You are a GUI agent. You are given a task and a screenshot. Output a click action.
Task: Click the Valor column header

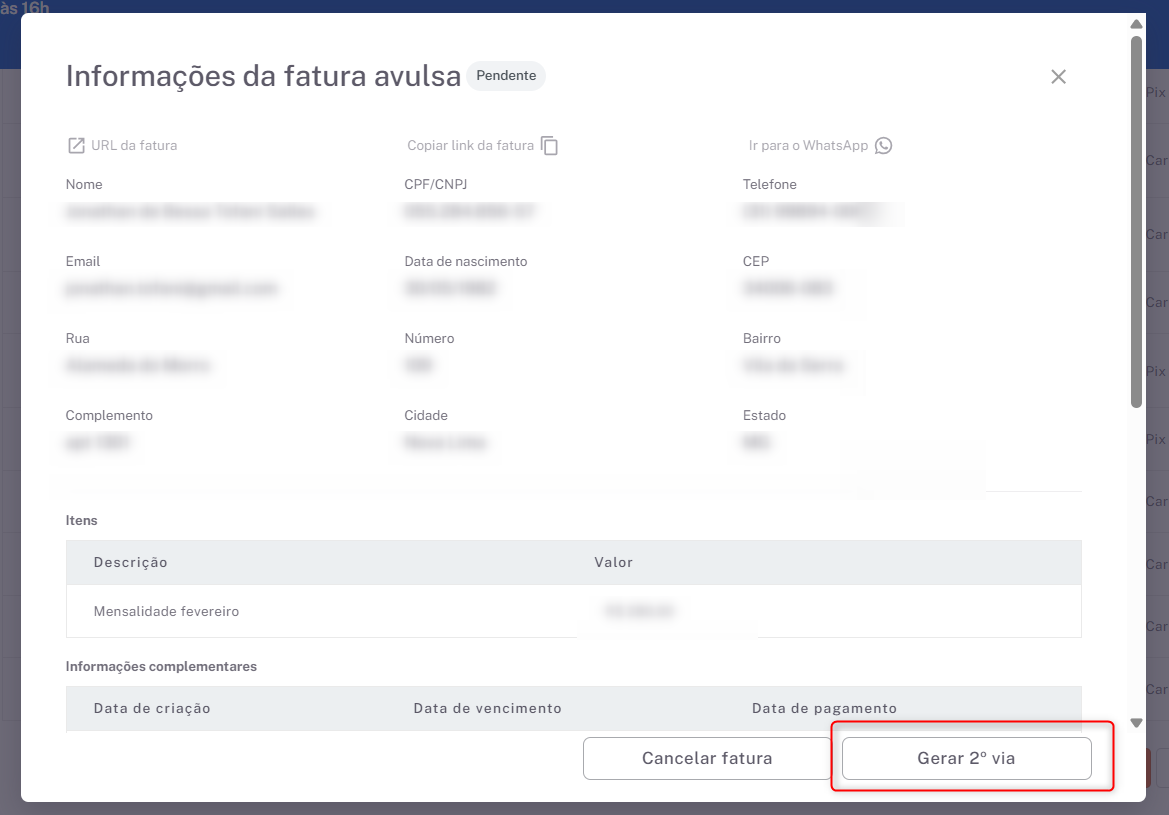point(613,563)
